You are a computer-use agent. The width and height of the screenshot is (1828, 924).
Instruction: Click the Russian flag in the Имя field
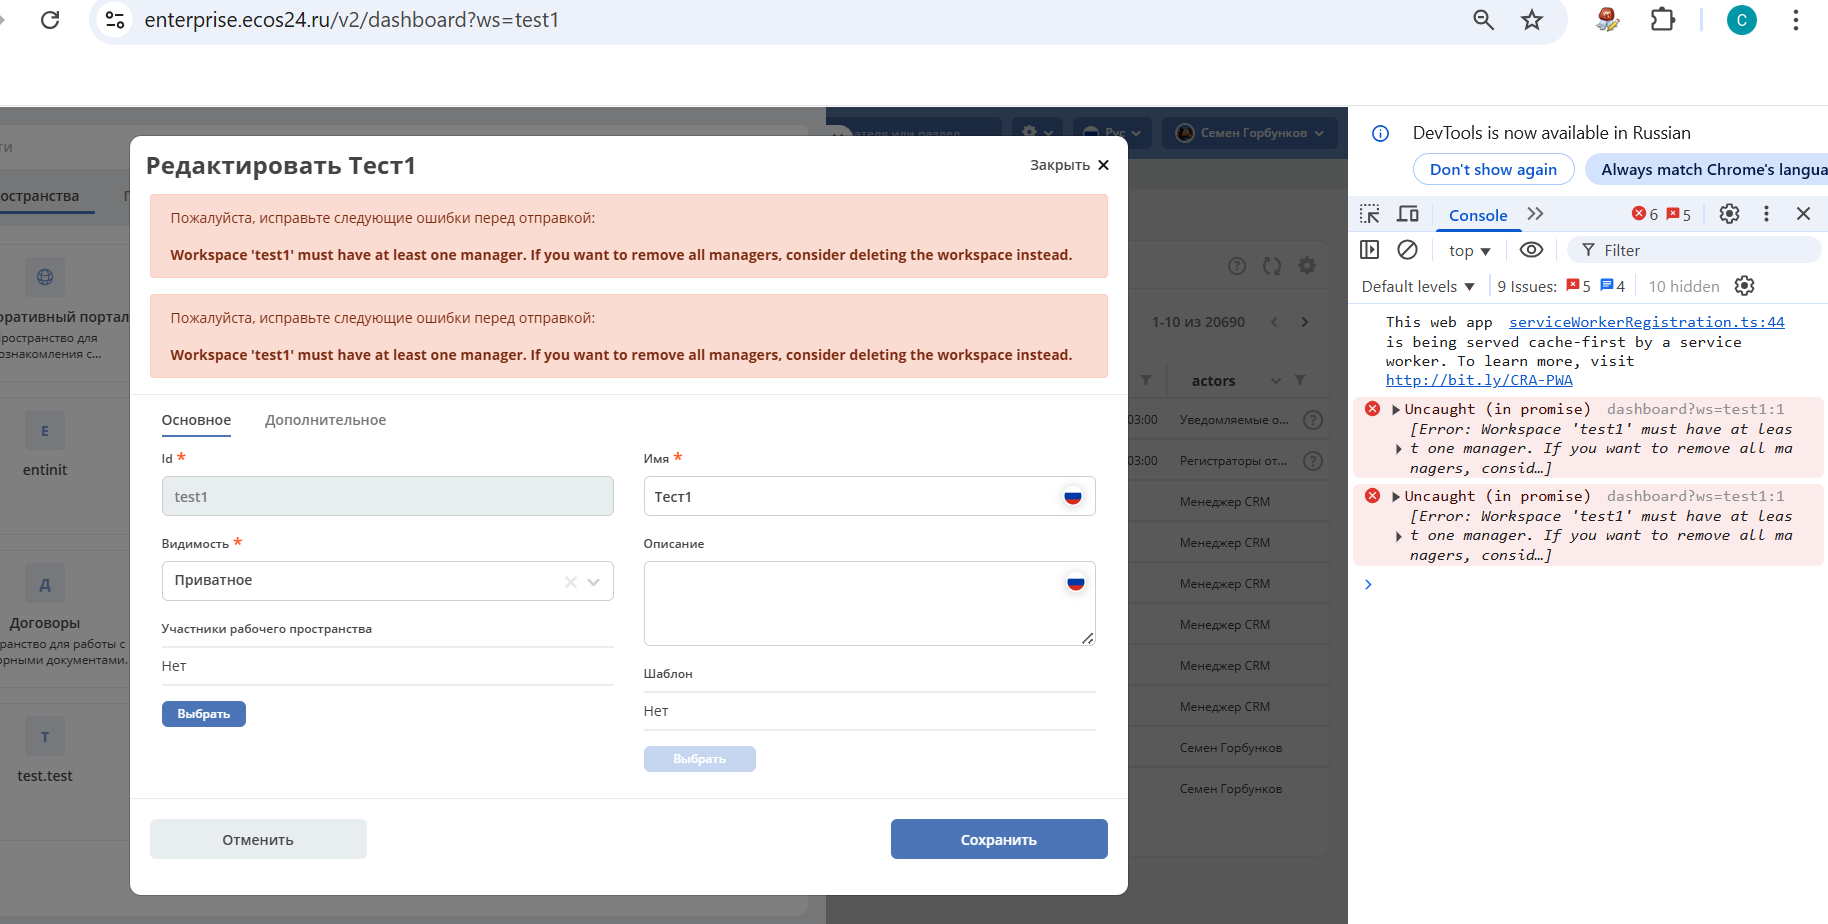[x=1073, y=497]
